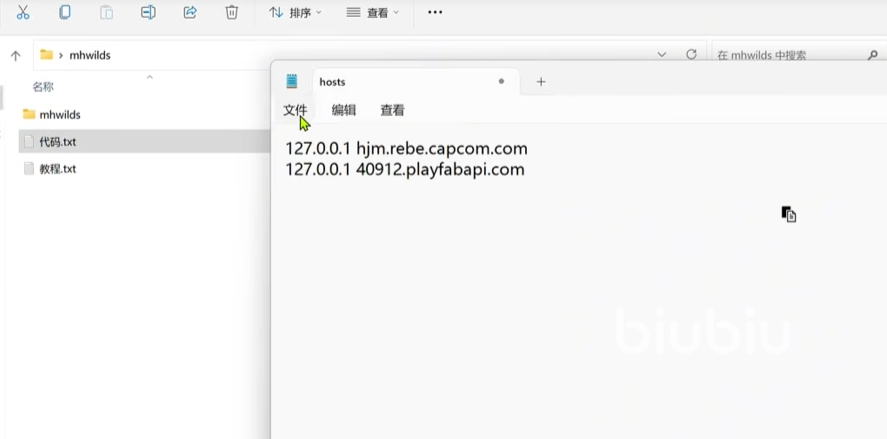Click the Share icon in toolbar

(190, 13)
